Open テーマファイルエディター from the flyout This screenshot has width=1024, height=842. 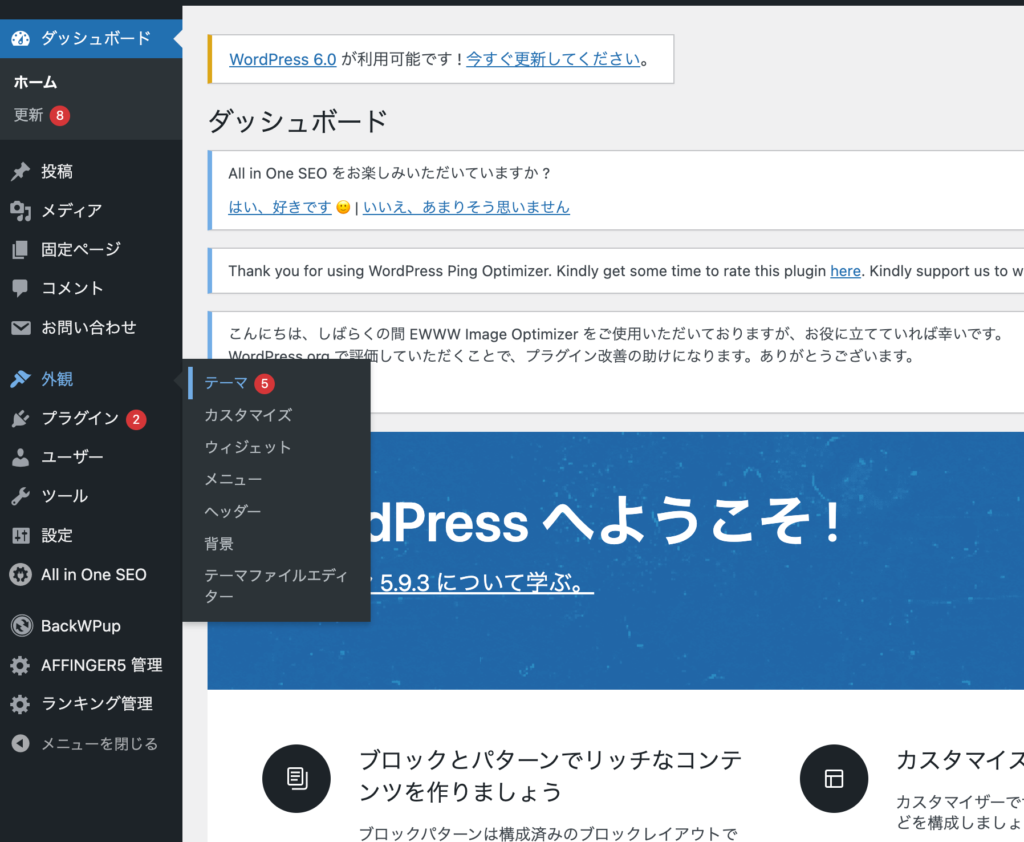pyautogui.click(x=276, y=586)
